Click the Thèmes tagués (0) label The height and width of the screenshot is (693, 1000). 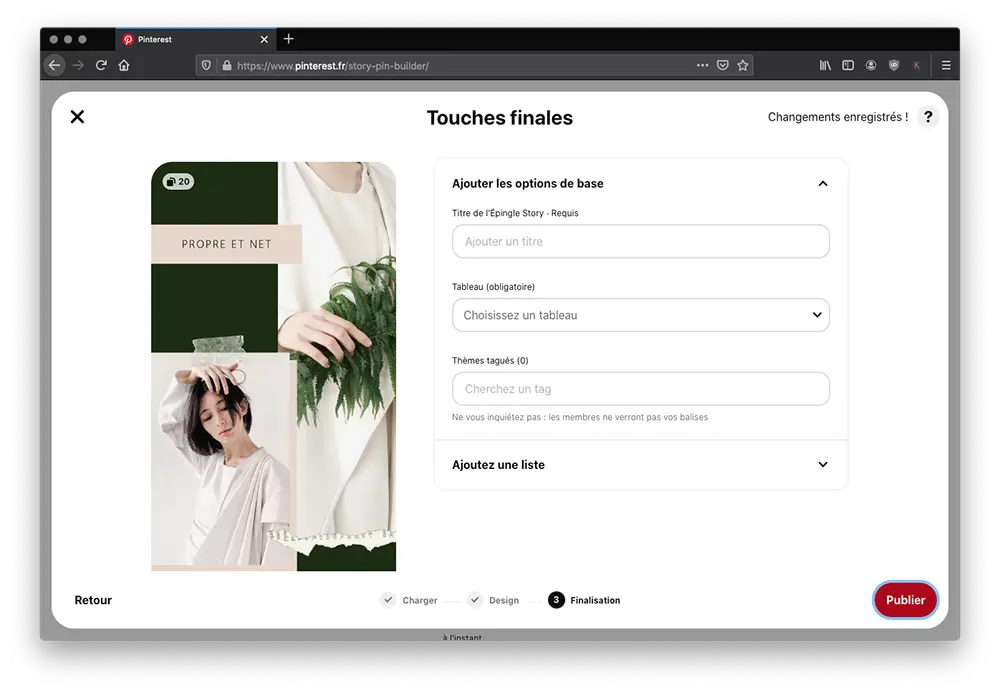click(x=490, y=360)
